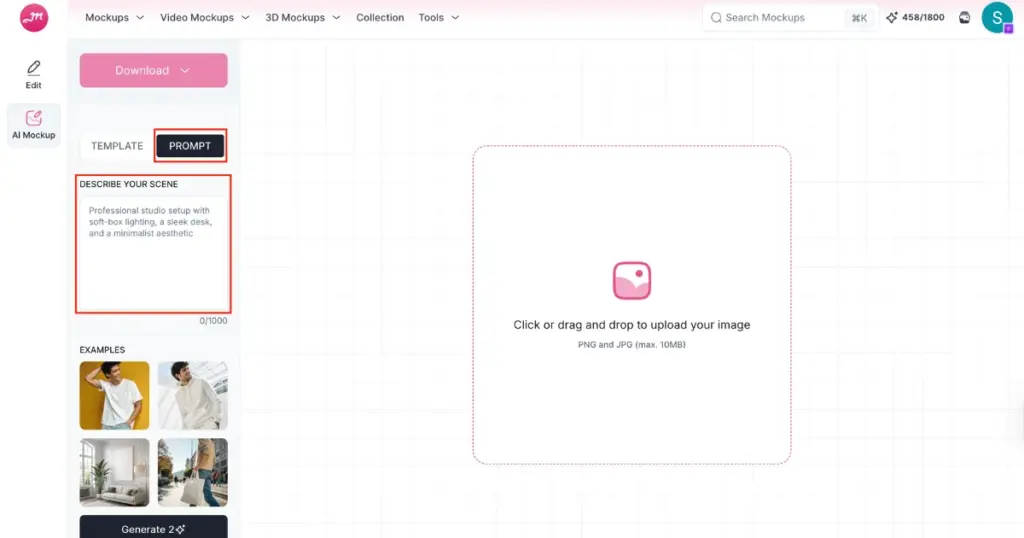This screenshot has height=538, width=1024.
Task: Open the Download dropdown button
Action: pyautogui.click(x=153, y=71)
